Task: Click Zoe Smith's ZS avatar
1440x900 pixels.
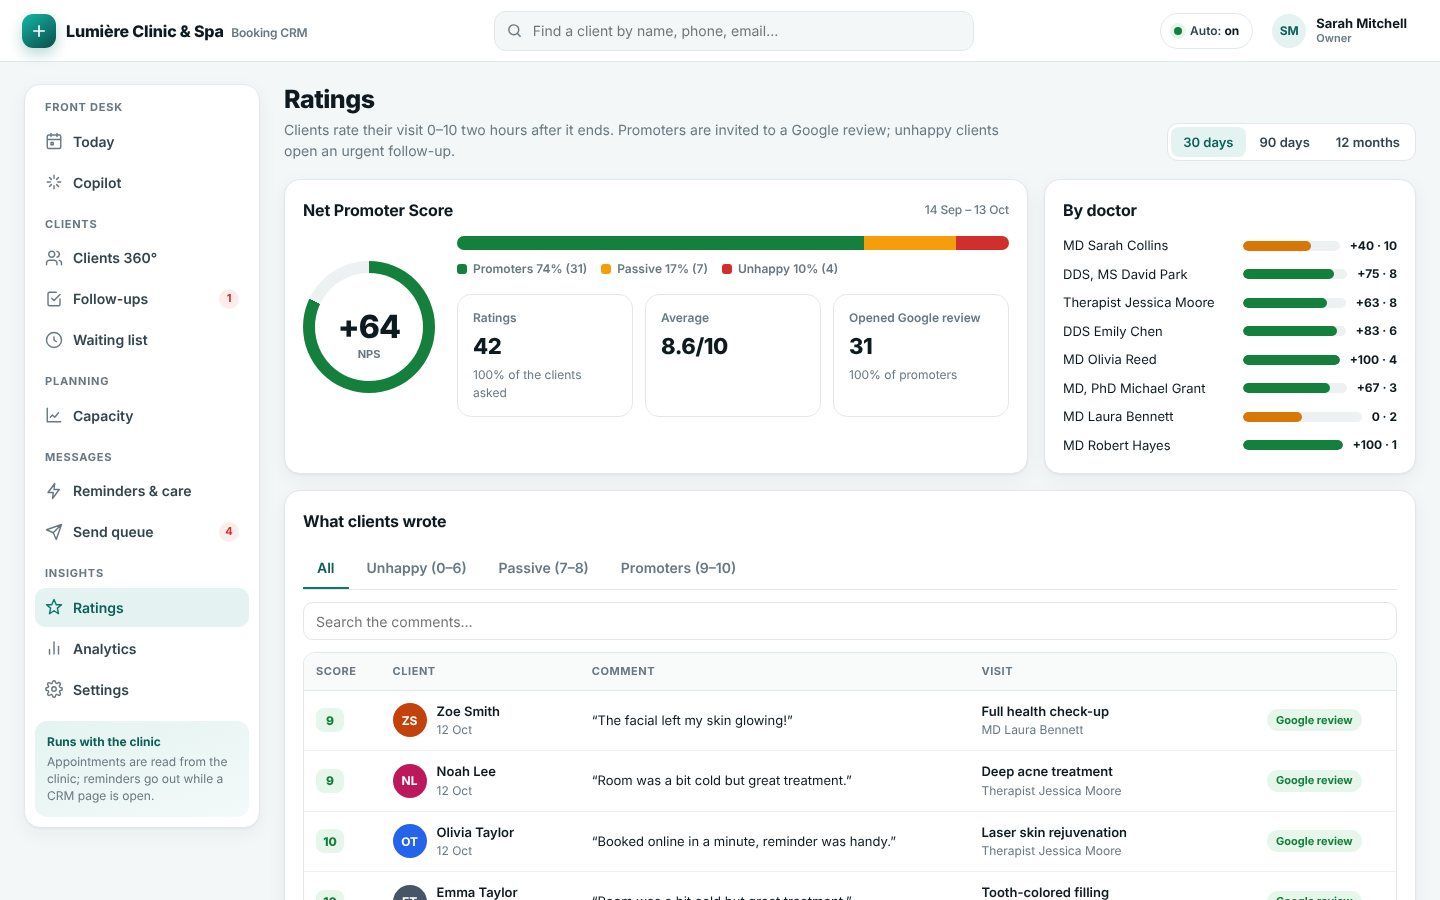Action: pos(409,720)
